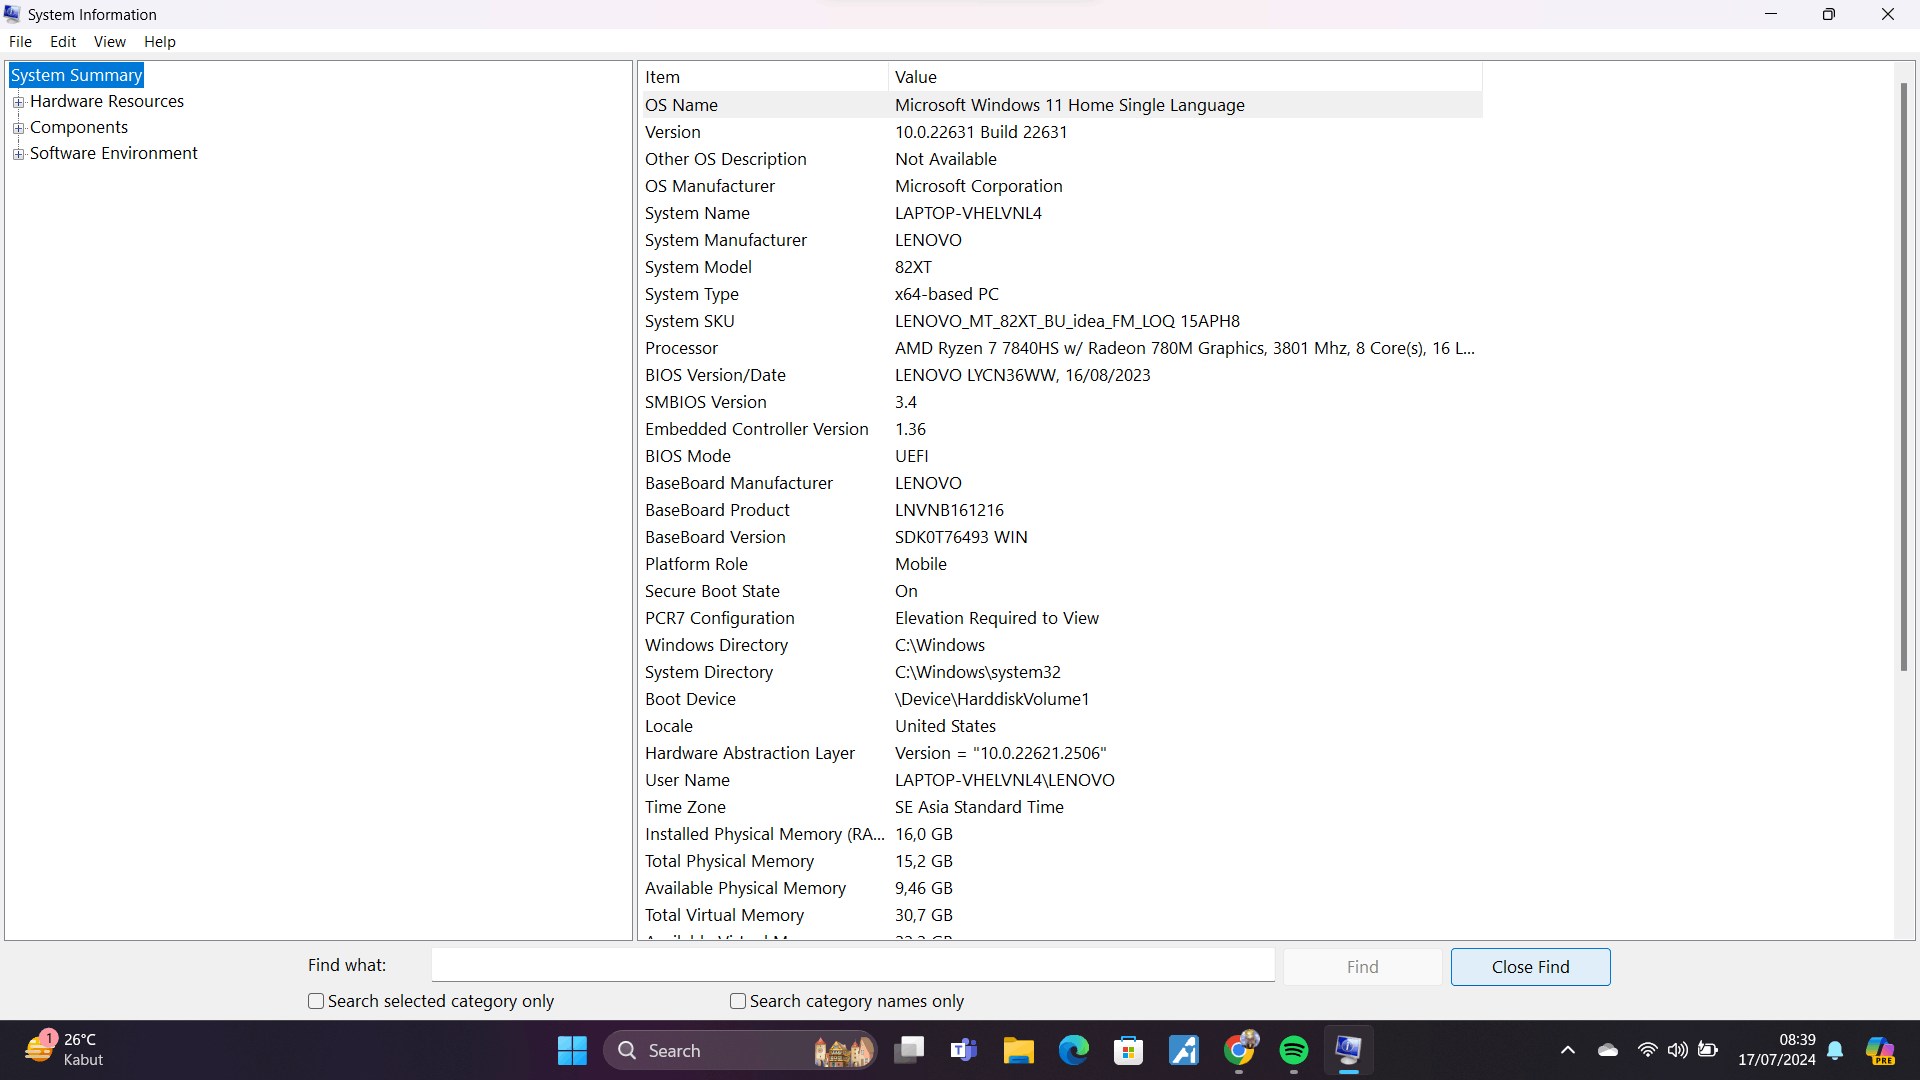Open File Explorer on the taskbar
The width and height of the screenshot is (1920, 1080).
pyautogui.click(x=1018, y=1050)
